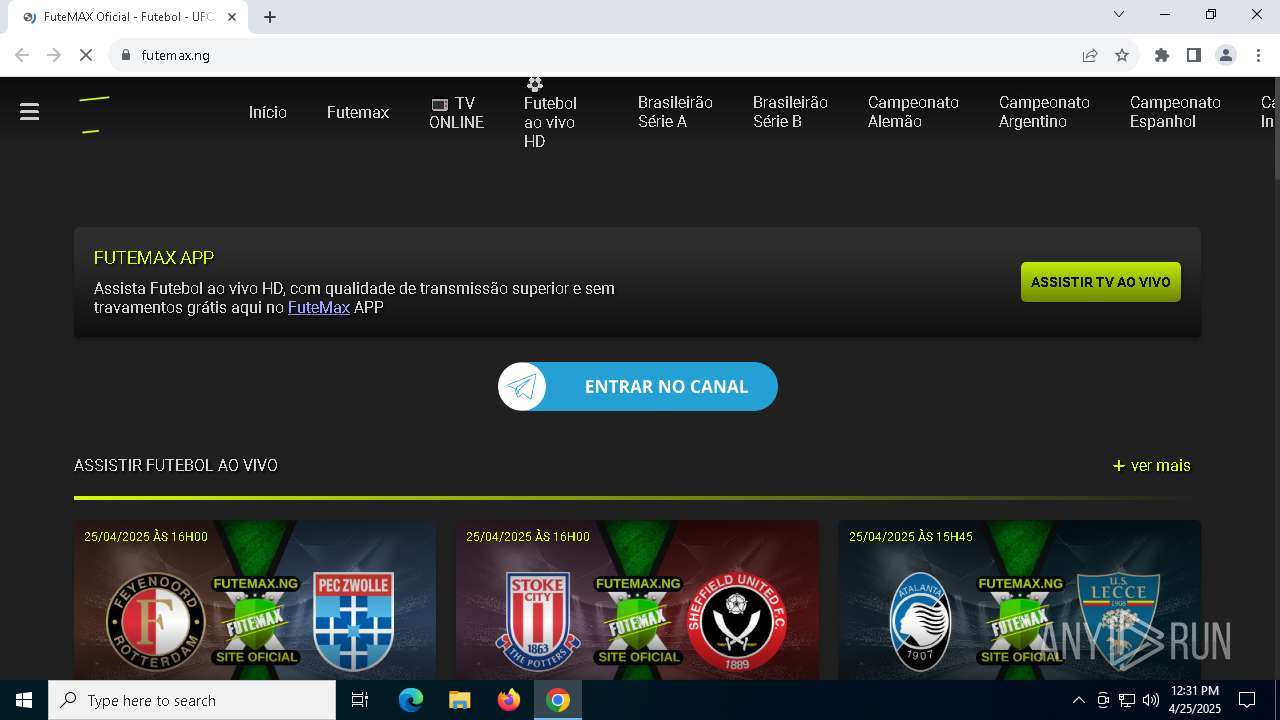
Task: Open the Chrome extensions puzzle icon
Action: pyautogui.click(x=1162, y=55)
